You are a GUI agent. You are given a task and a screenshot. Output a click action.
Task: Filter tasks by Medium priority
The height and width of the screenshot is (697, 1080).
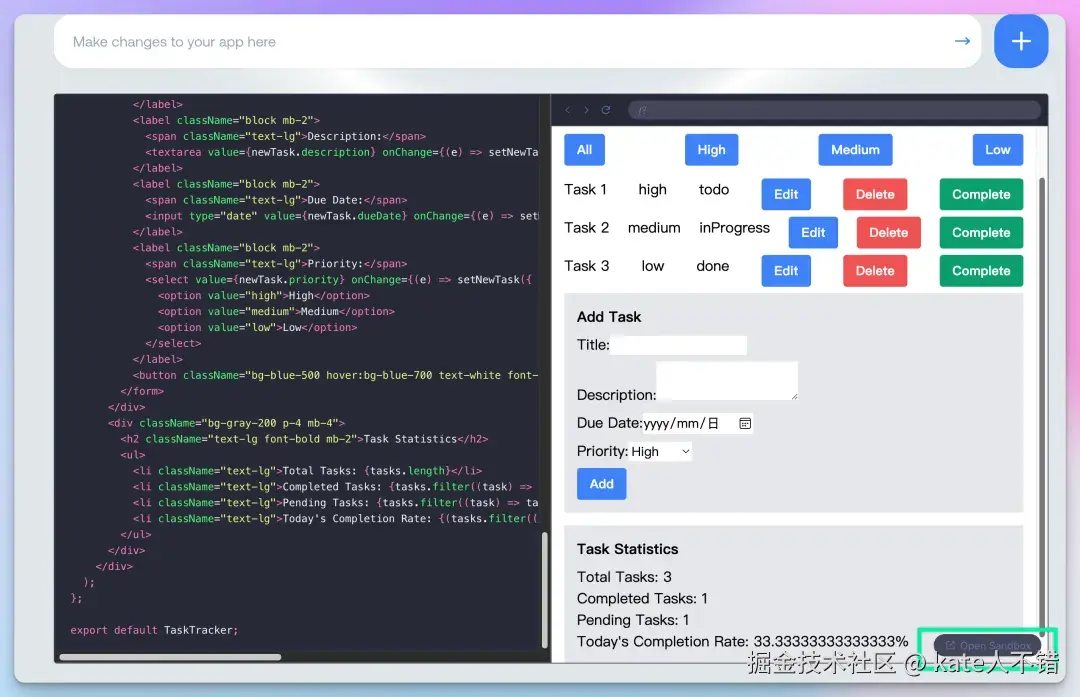(855, 149)
